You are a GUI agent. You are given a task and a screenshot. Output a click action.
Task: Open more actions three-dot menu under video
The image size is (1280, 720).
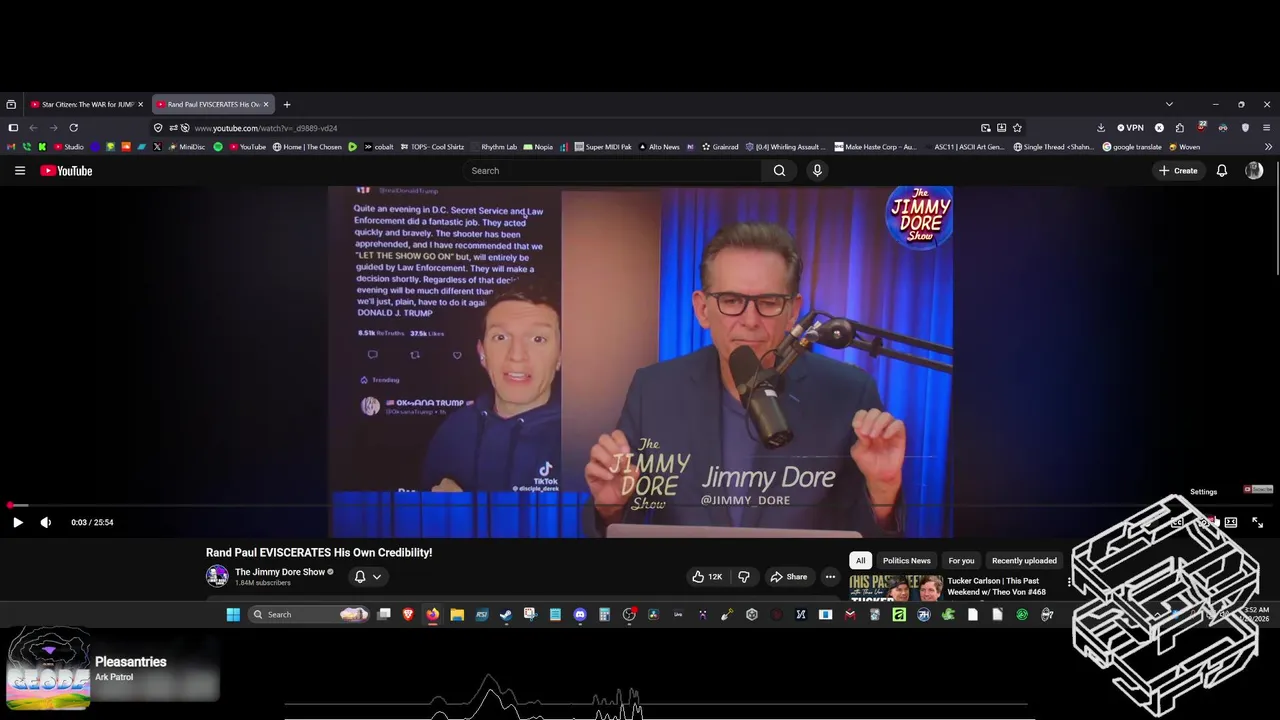[830, 577]
